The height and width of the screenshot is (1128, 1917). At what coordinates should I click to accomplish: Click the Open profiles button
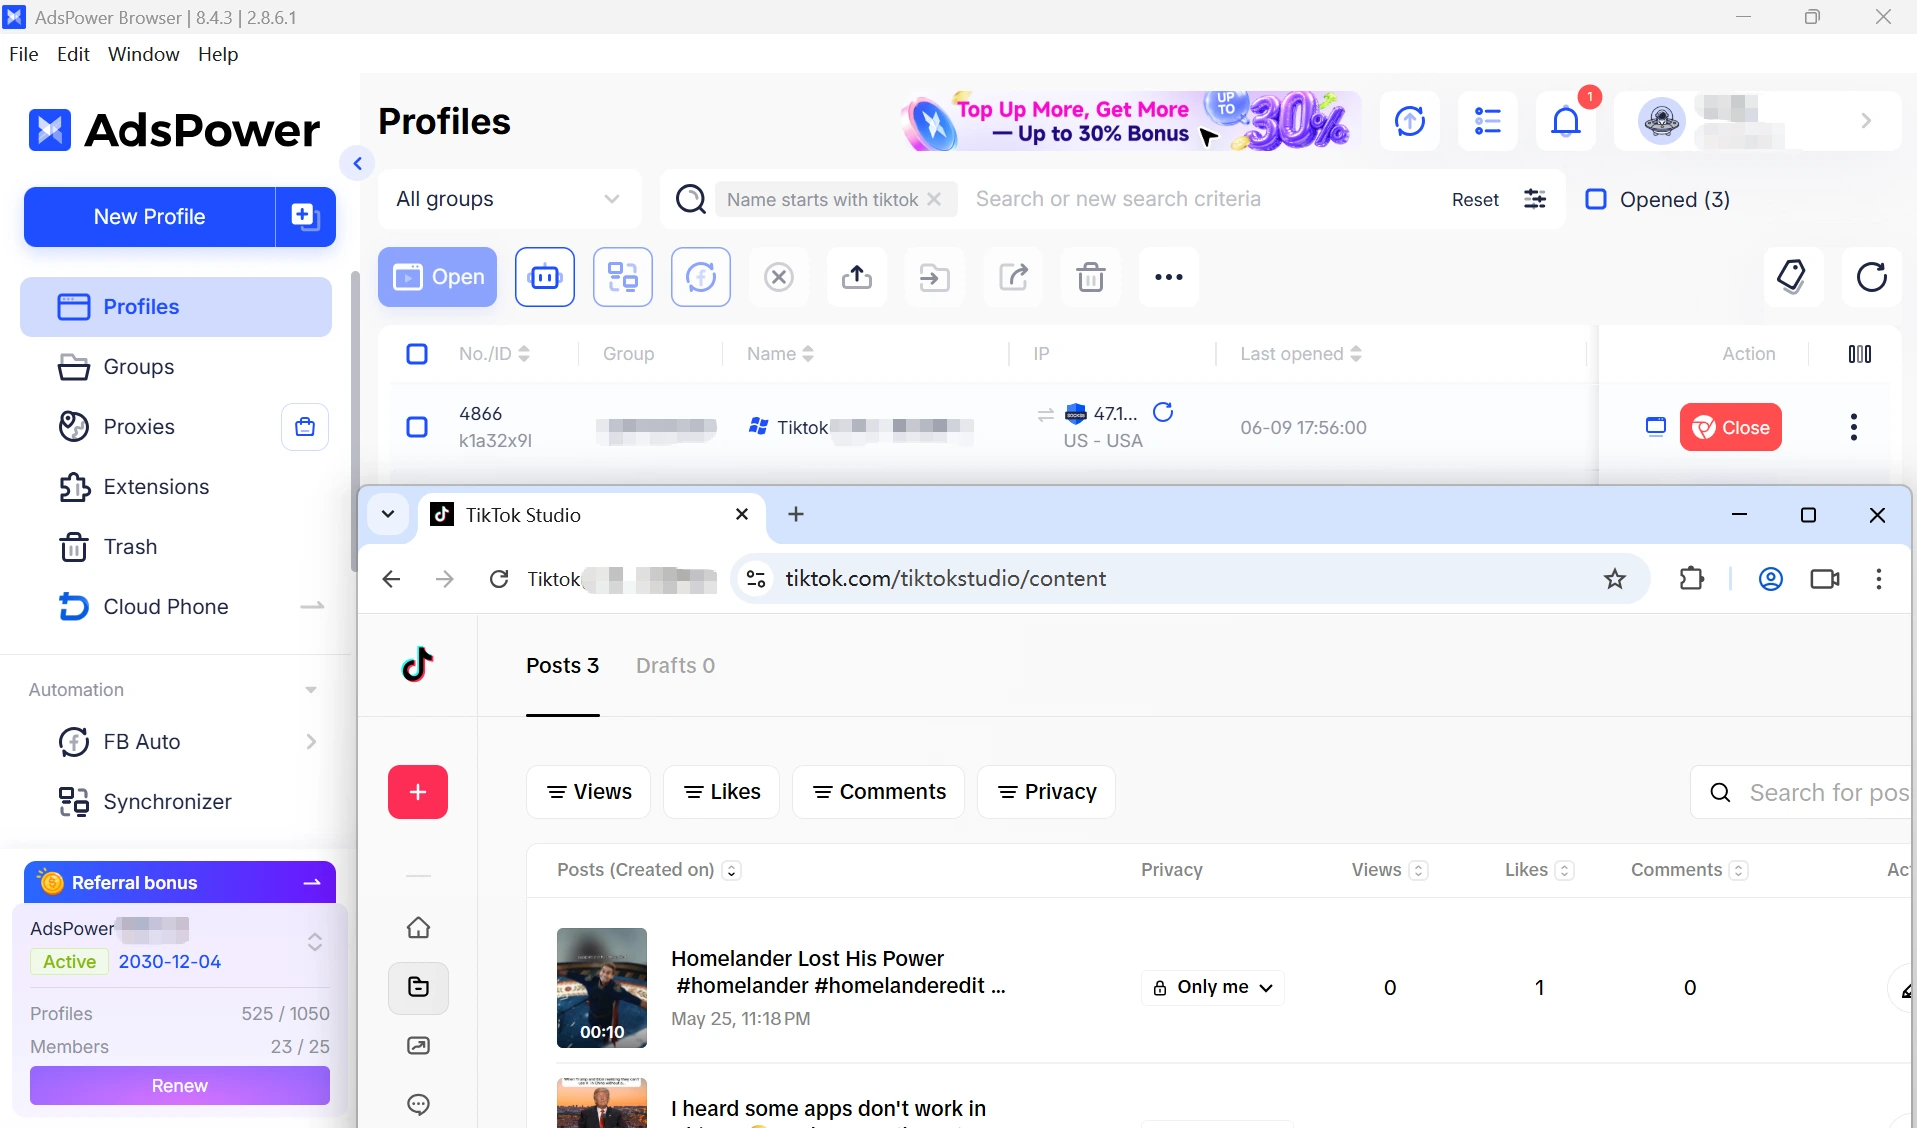tap(438, 277)
